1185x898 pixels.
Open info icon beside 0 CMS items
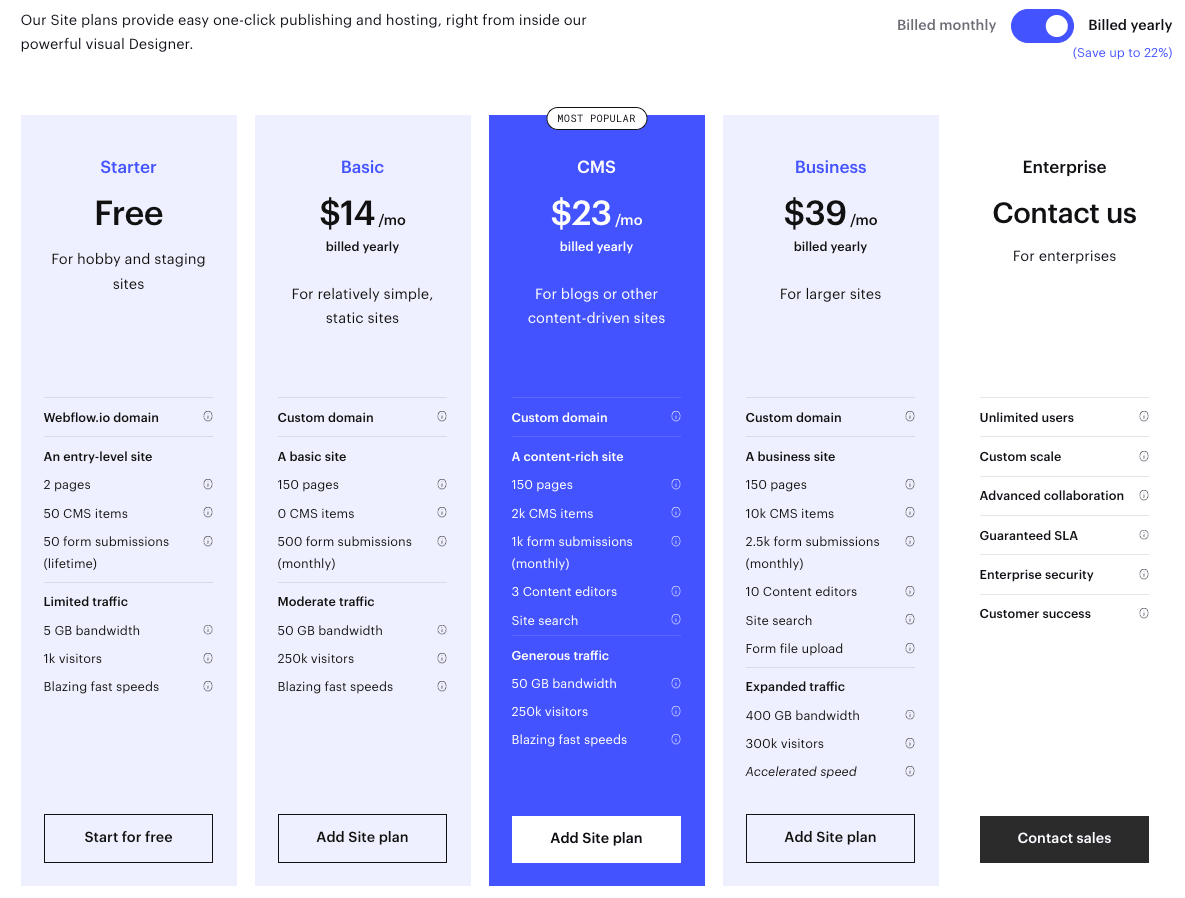[x=442, y=512]
